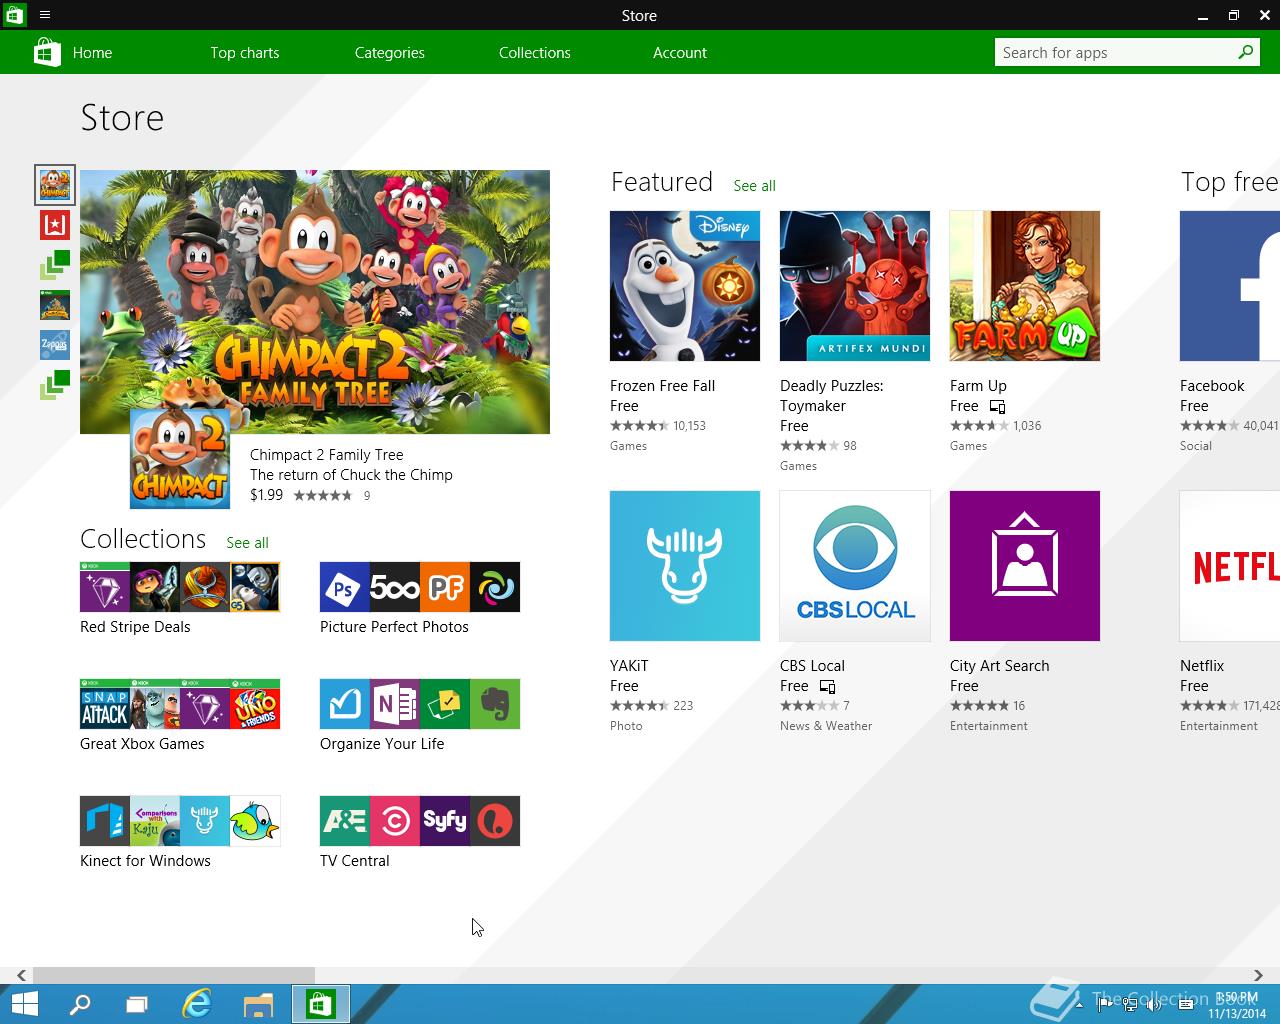Open Netflix app tile

1230,566
